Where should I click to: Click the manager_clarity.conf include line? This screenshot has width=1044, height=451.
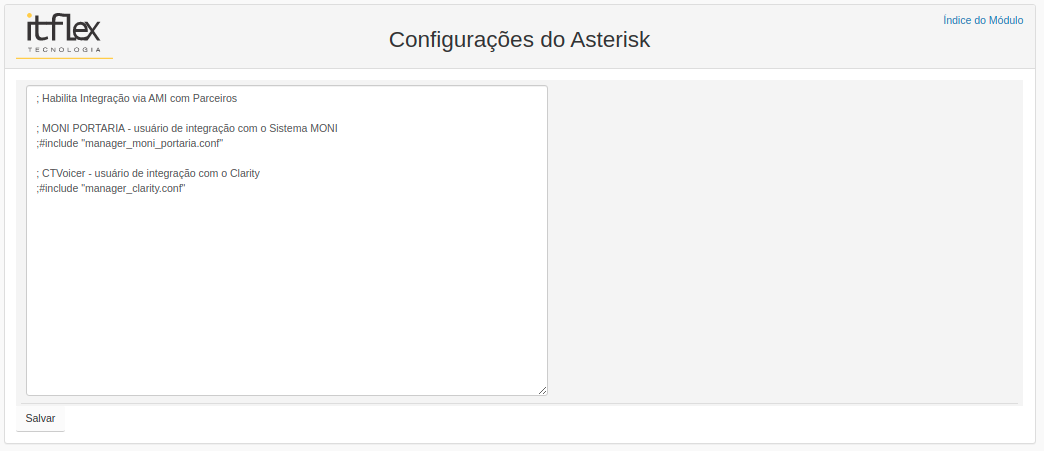pos(111,189)
